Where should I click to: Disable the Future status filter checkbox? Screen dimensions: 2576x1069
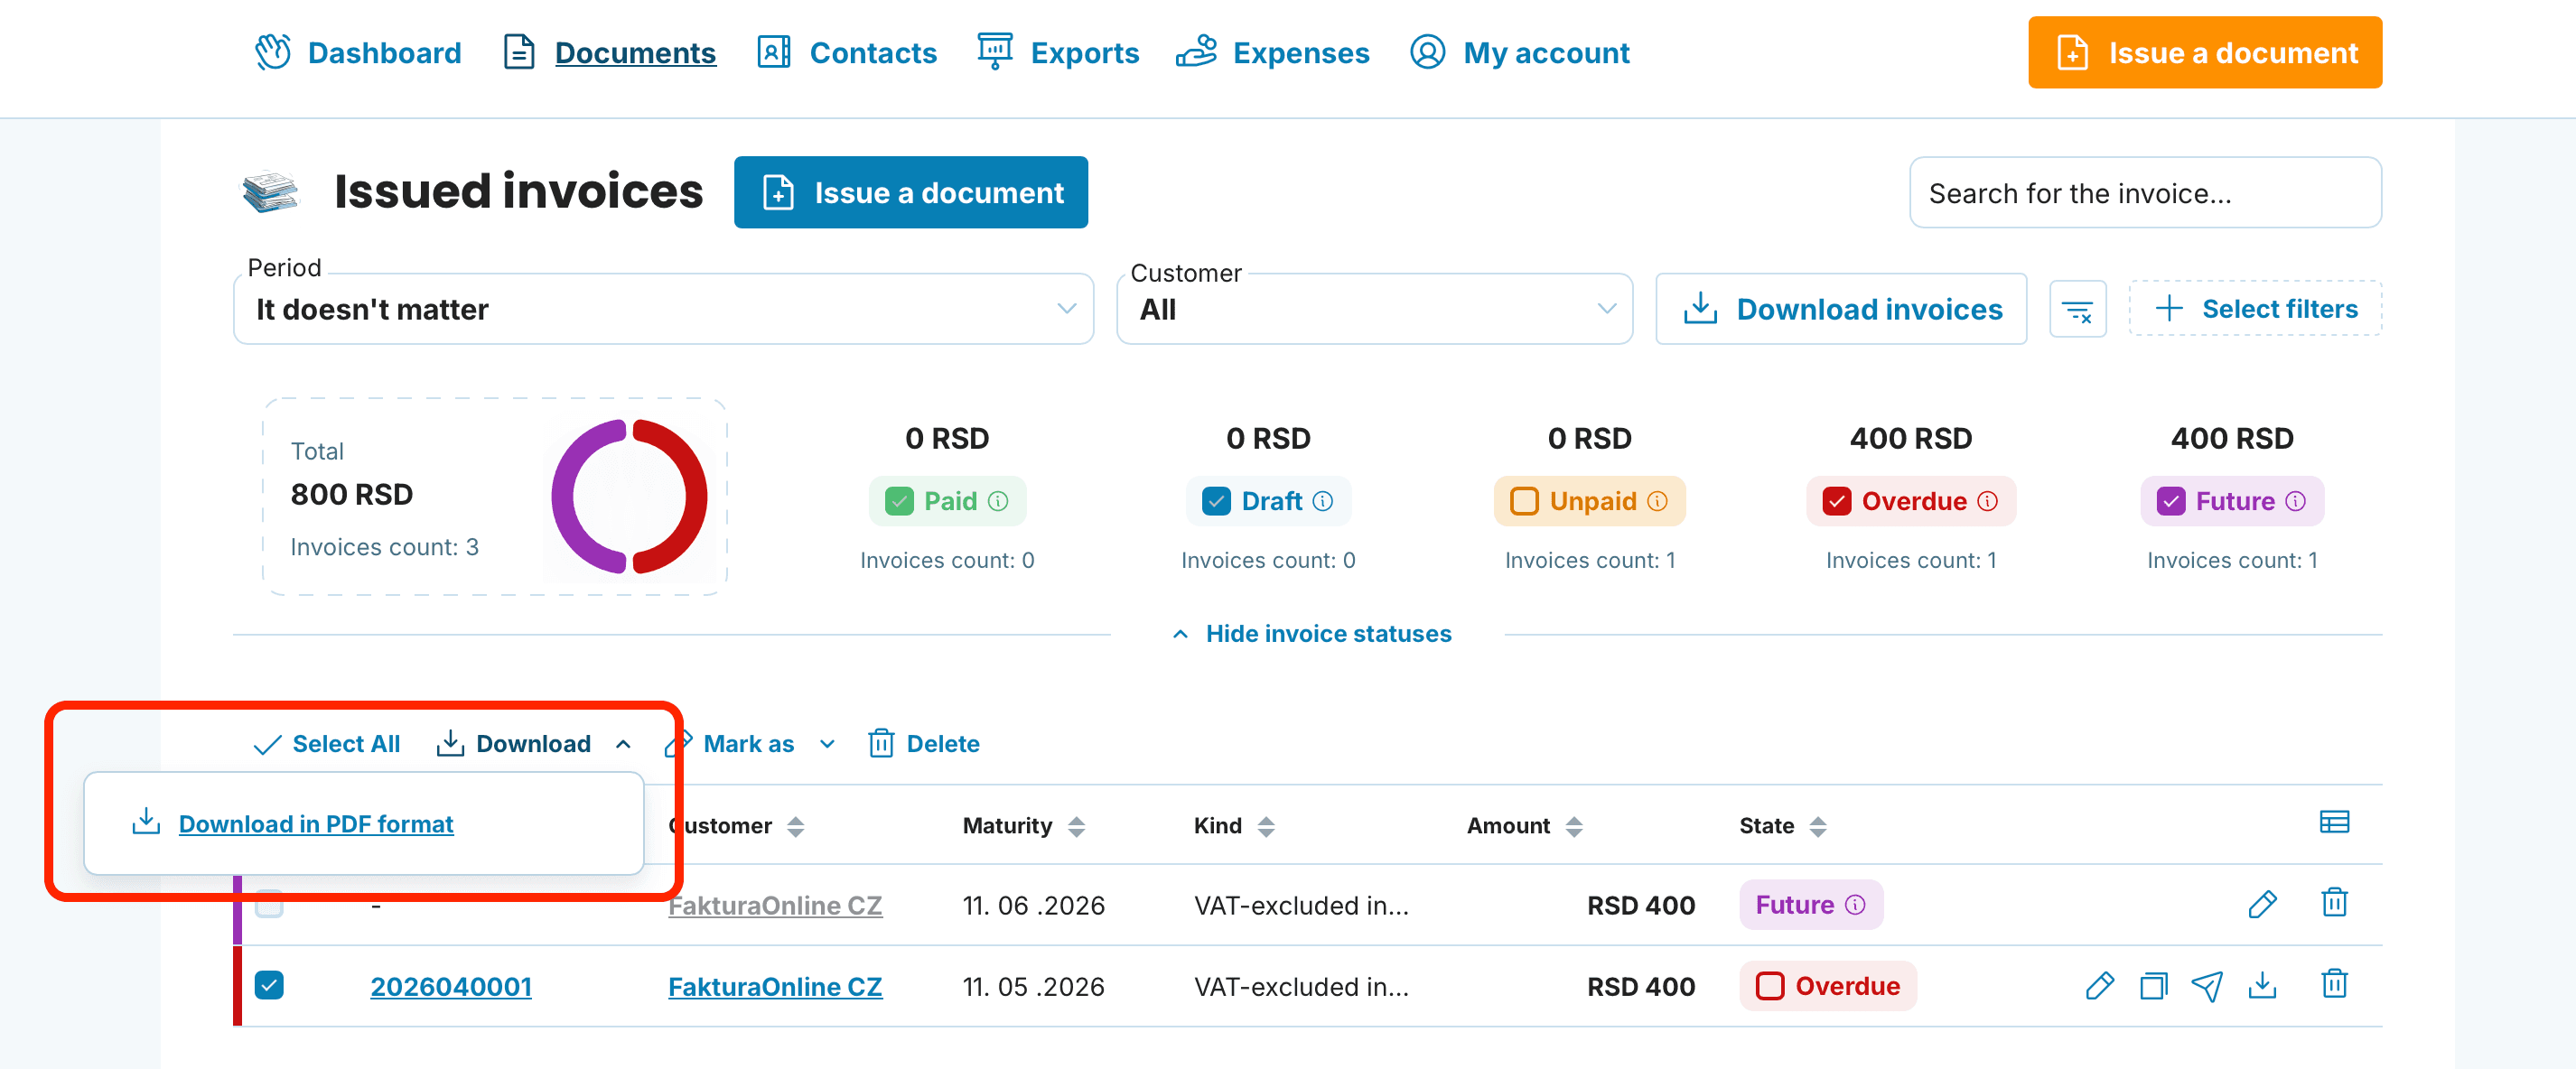2170,501
